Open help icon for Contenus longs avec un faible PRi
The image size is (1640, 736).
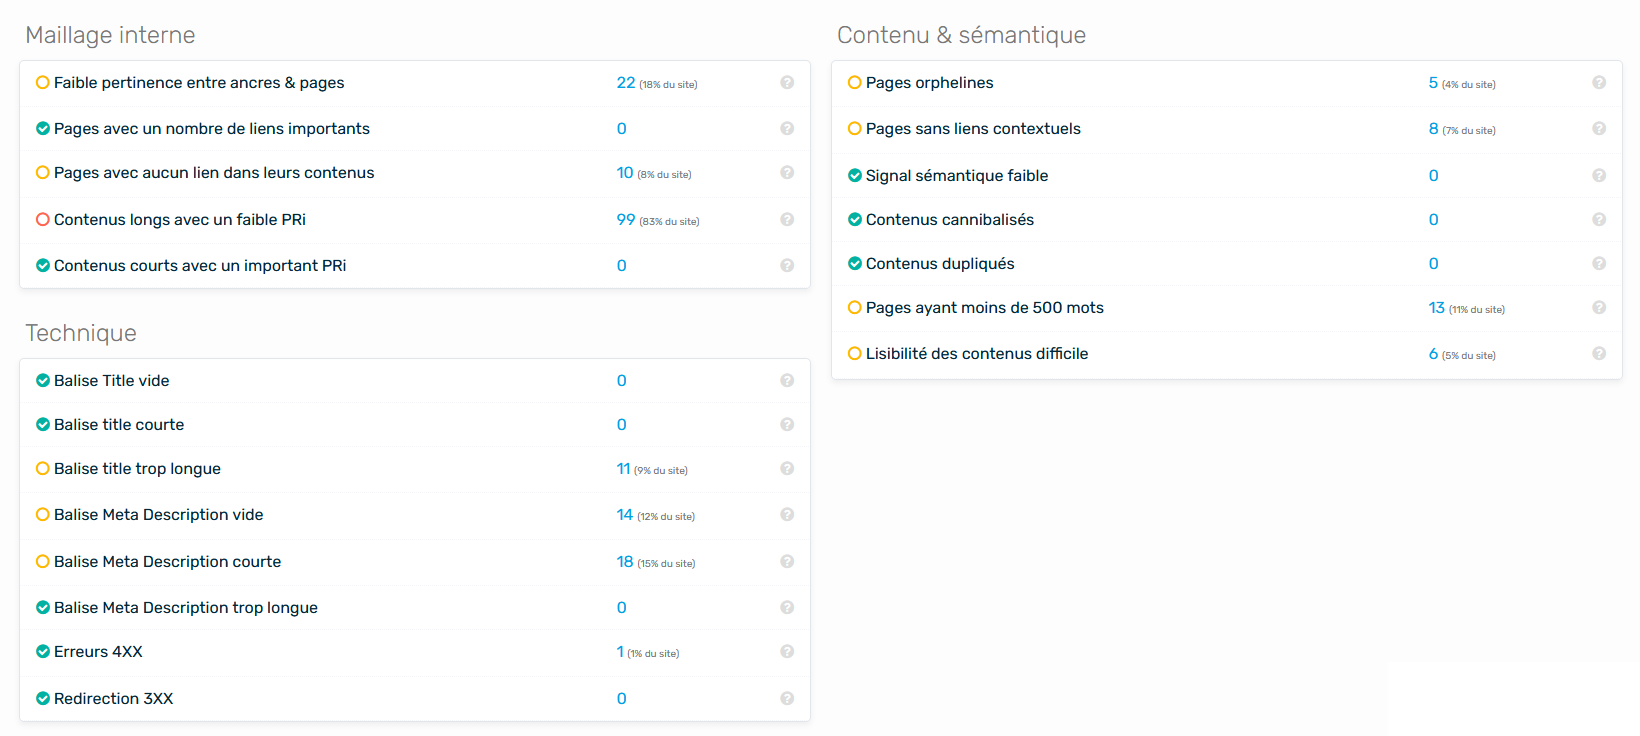[787, 220]
